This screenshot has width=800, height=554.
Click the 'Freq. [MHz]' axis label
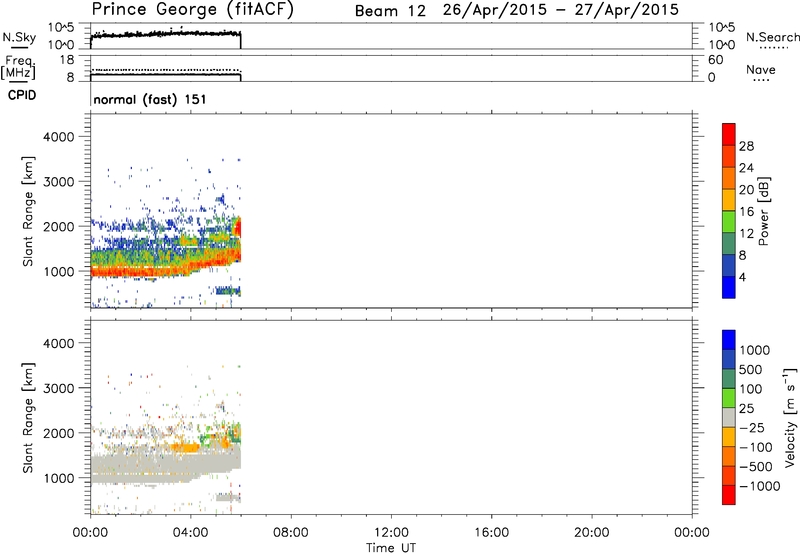(18, 68)
